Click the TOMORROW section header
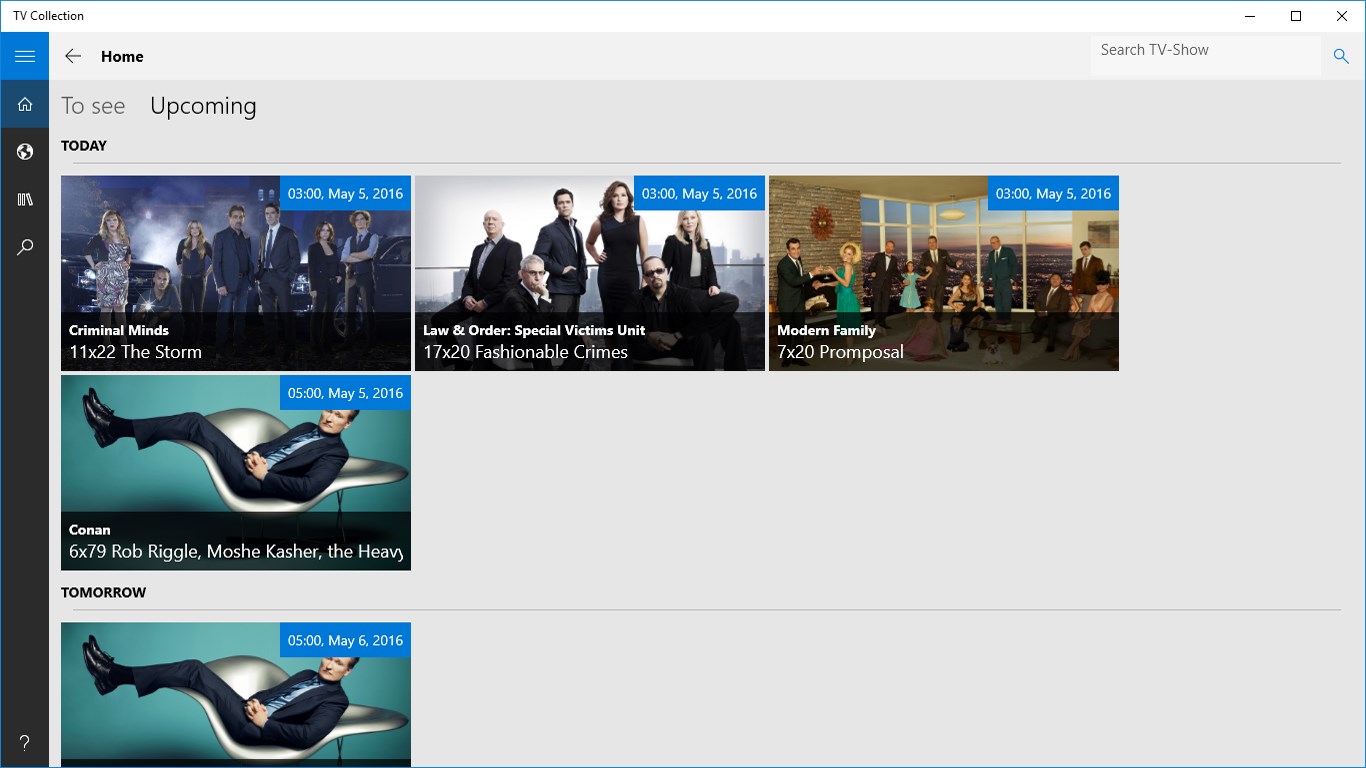 tap(104, 593)
